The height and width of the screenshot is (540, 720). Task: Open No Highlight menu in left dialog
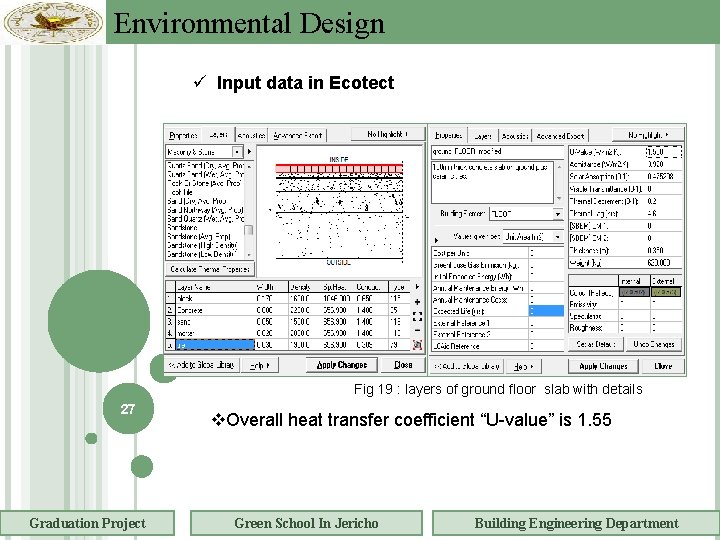pyautogui.click(x=388, y=134)
